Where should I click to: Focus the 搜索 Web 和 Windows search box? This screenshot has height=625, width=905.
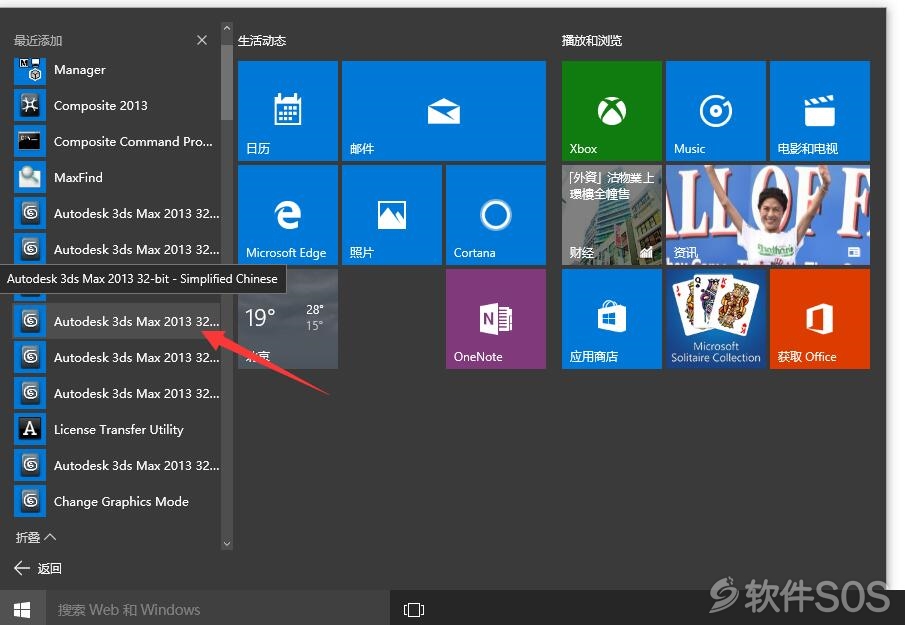pos(218,609)
